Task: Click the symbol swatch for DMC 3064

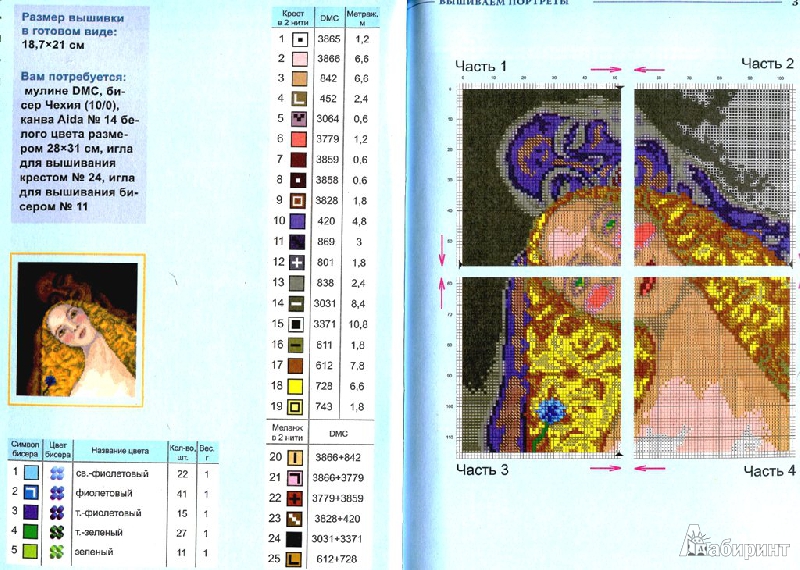Action: pyautogui.click(x=298, y=119)
